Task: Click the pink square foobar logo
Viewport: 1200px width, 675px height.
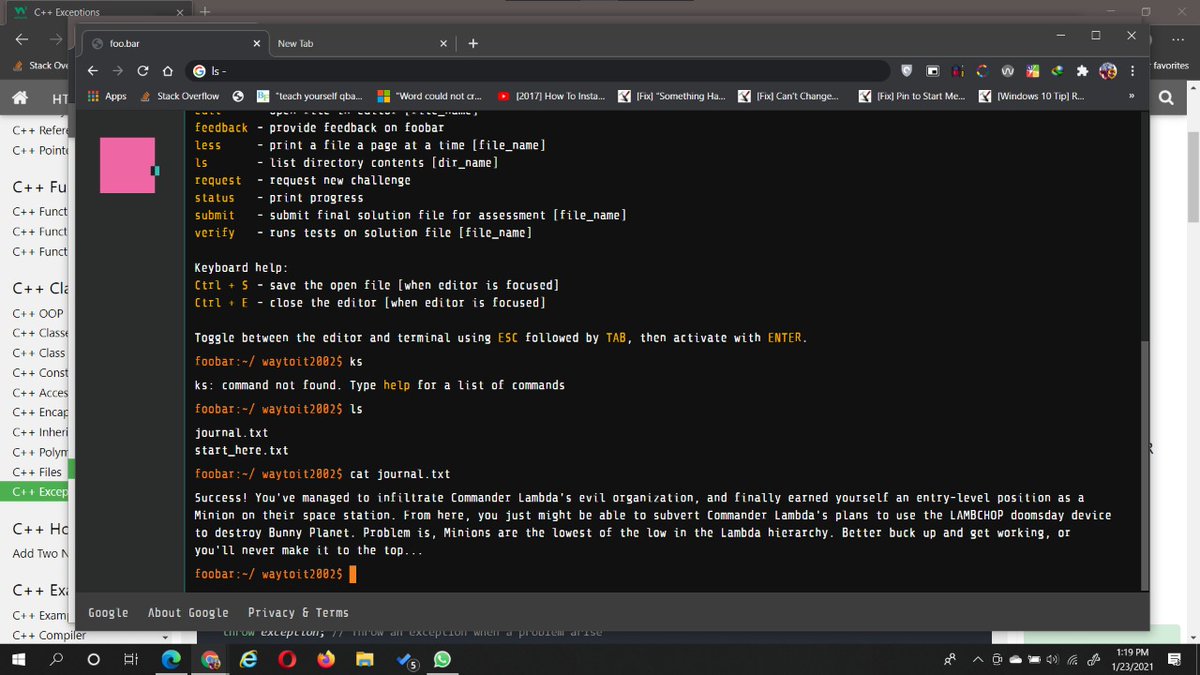Action: (127, 165)
